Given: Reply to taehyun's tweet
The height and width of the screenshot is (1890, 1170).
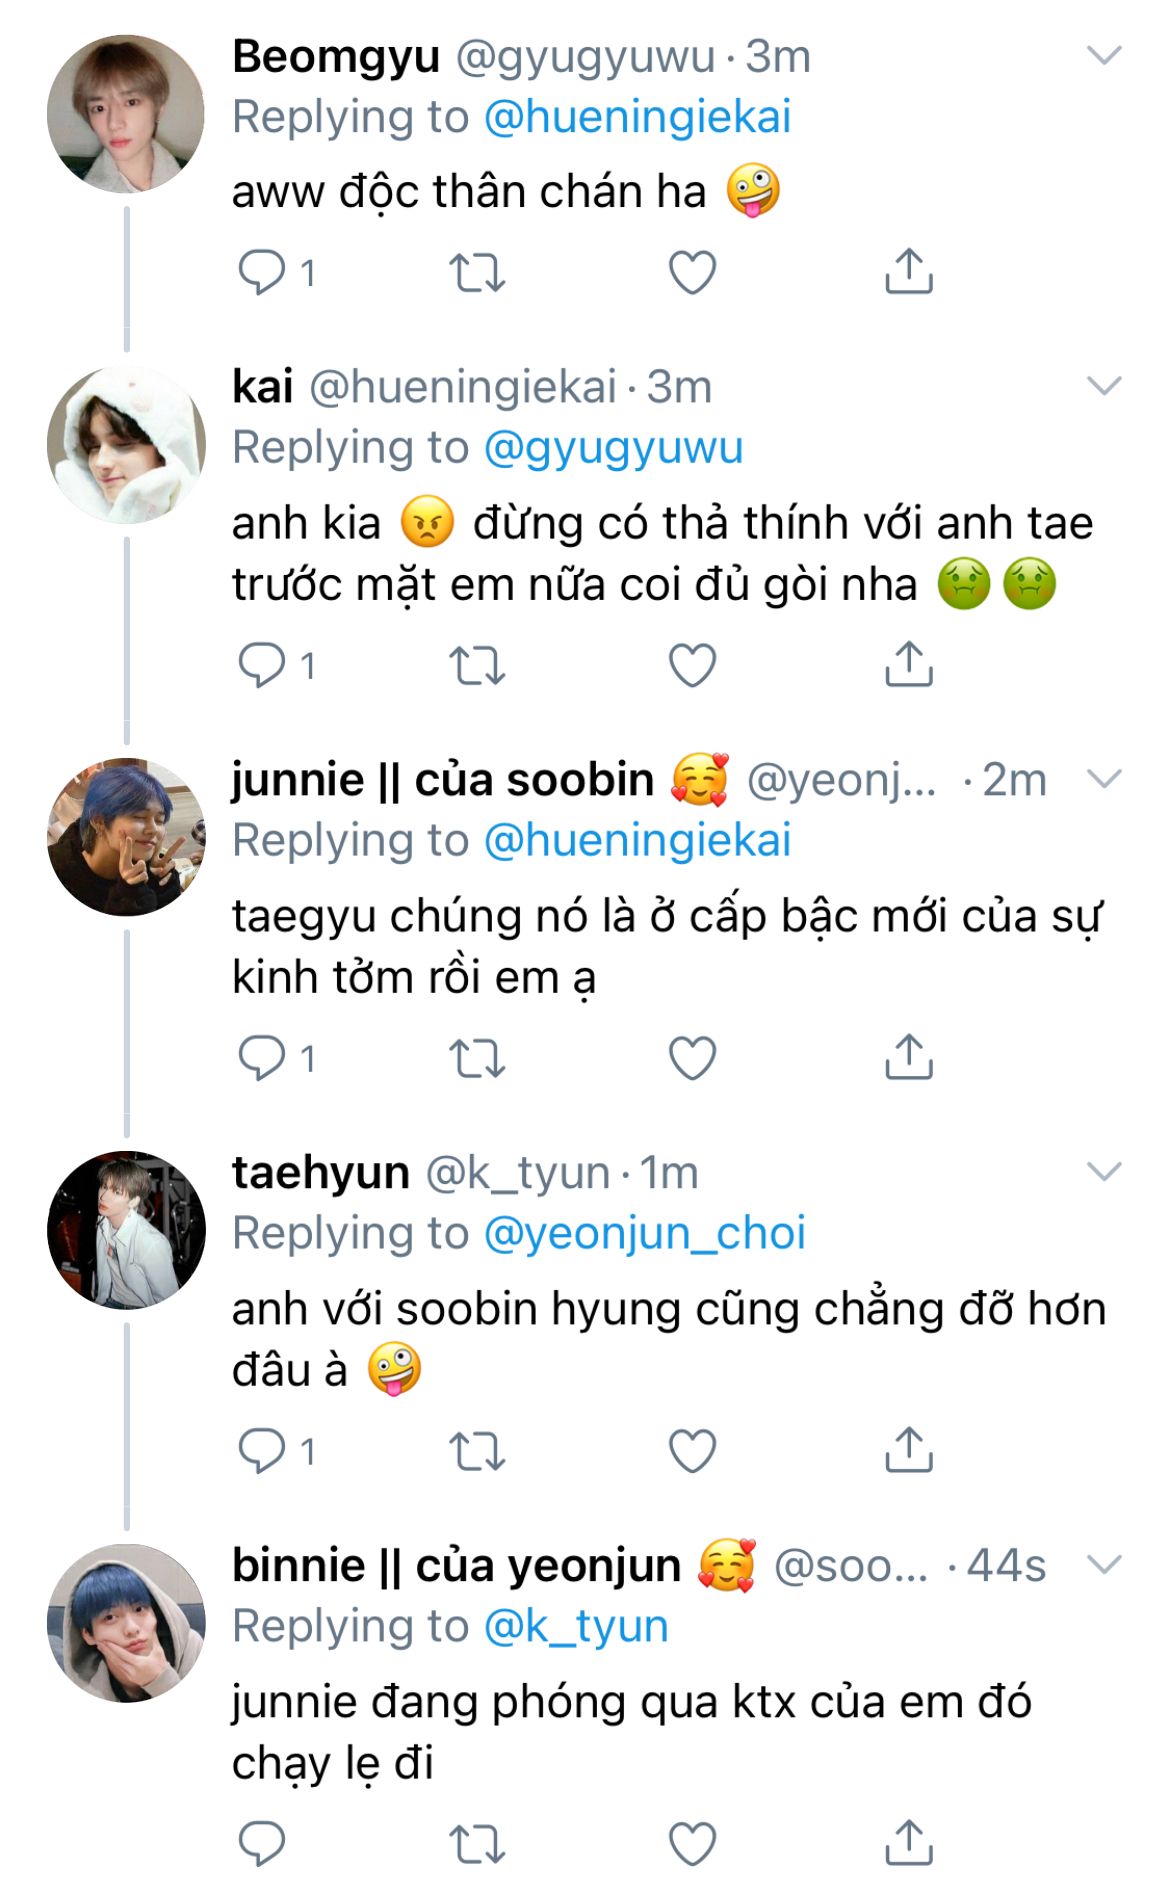Looking at the screenshot, I should pos(262,1451).
